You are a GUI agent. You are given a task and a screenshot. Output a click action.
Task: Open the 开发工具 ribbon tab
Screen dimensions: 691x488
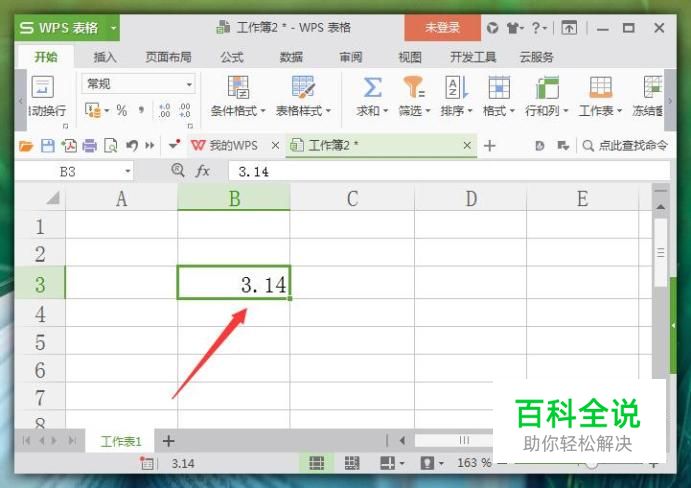click(x=473, y=57)
